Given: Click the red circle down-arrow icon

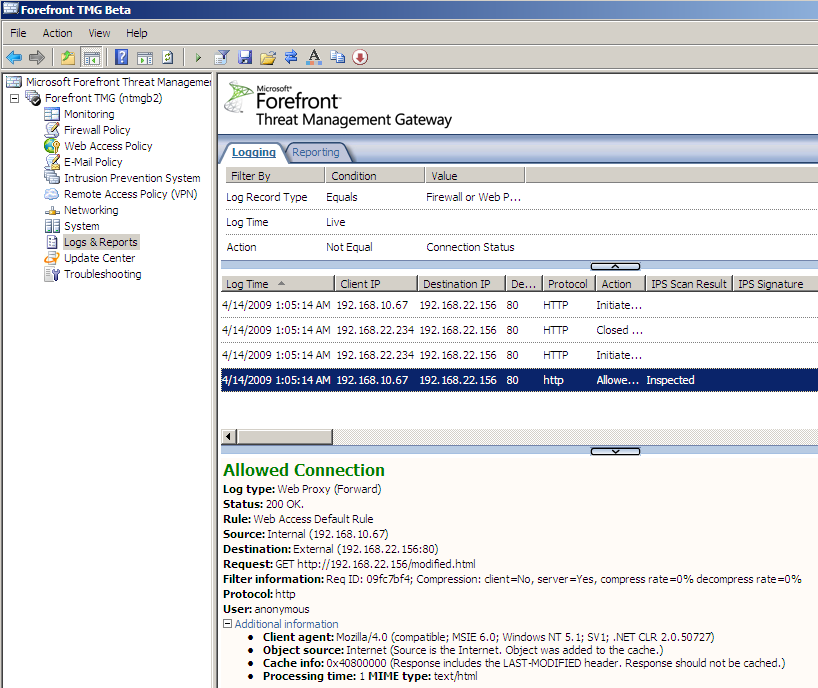Looking at the screenshot, I should tap(360, 57).
